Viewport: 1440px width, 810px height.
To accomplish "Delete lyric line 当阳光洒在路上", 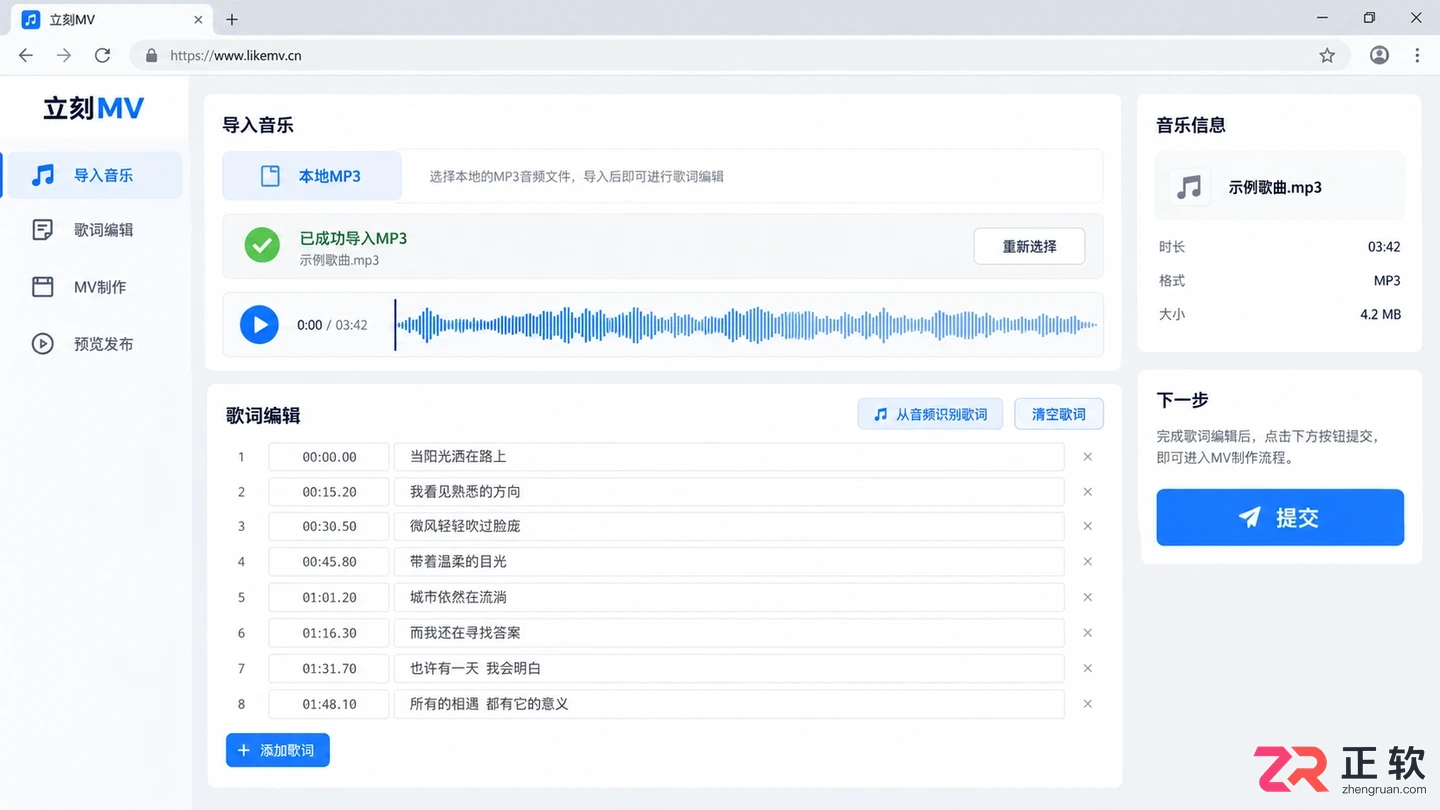I will pos(1088,457).
